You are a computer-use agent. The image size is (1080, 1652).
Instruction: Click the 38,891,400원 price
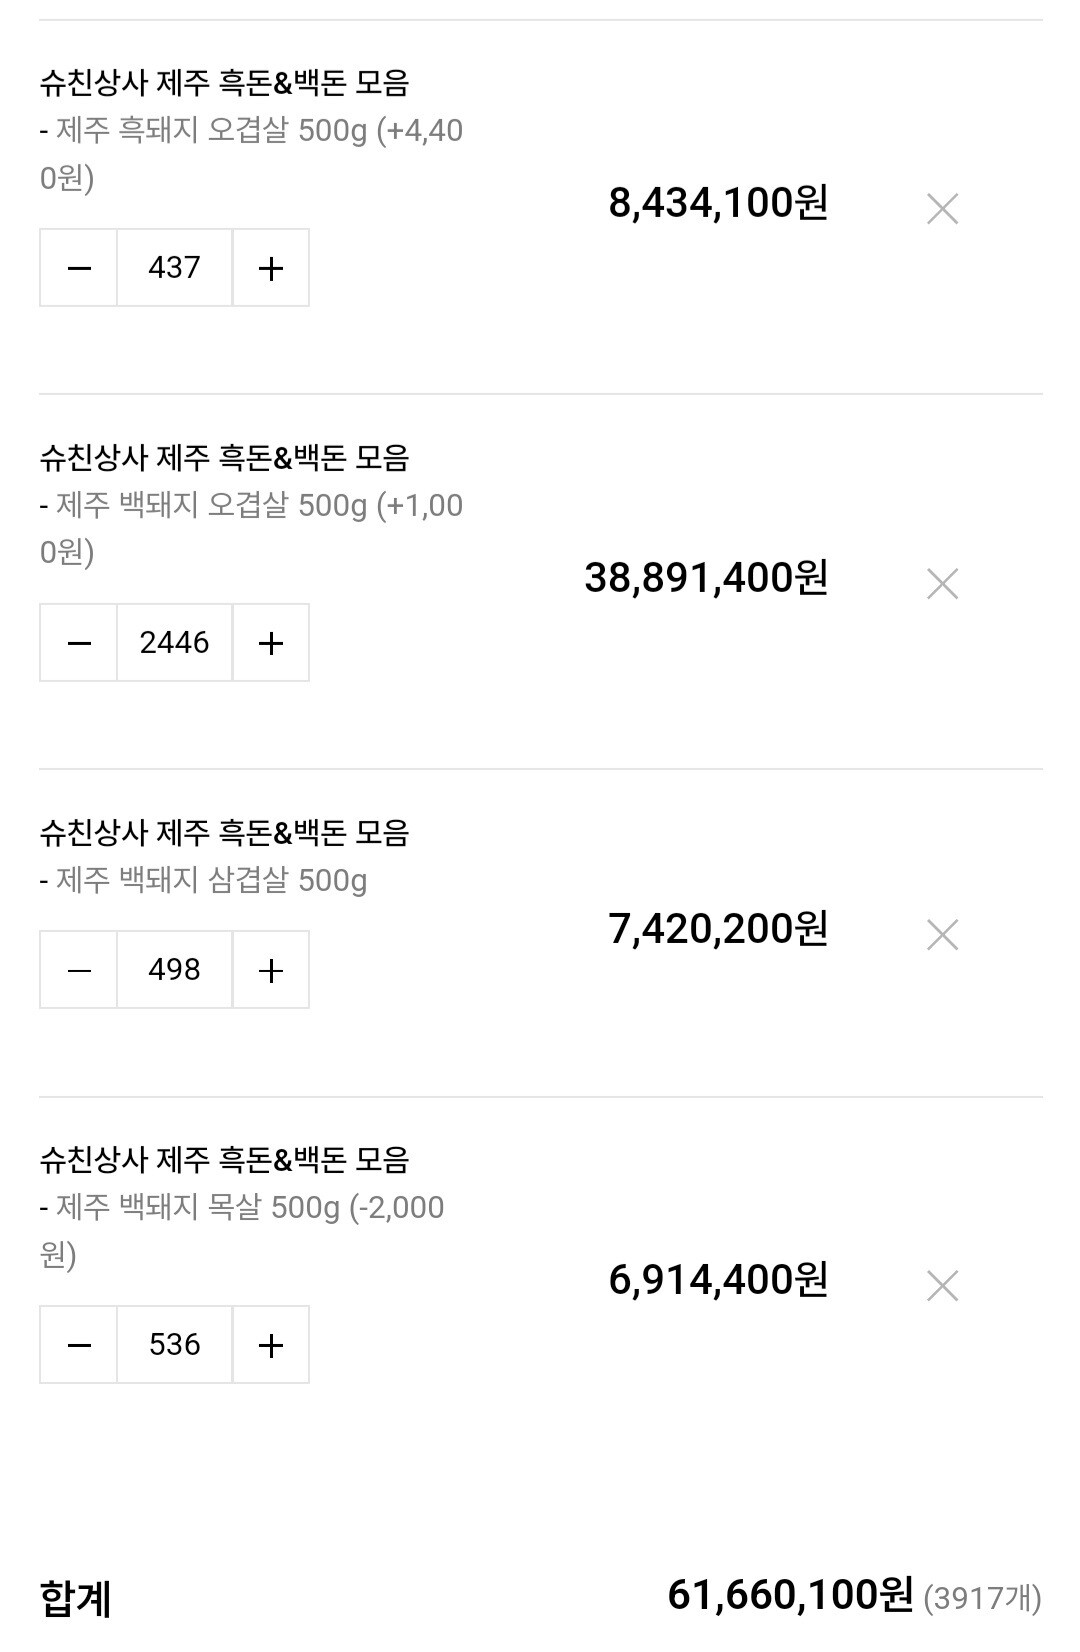[706, 578]
